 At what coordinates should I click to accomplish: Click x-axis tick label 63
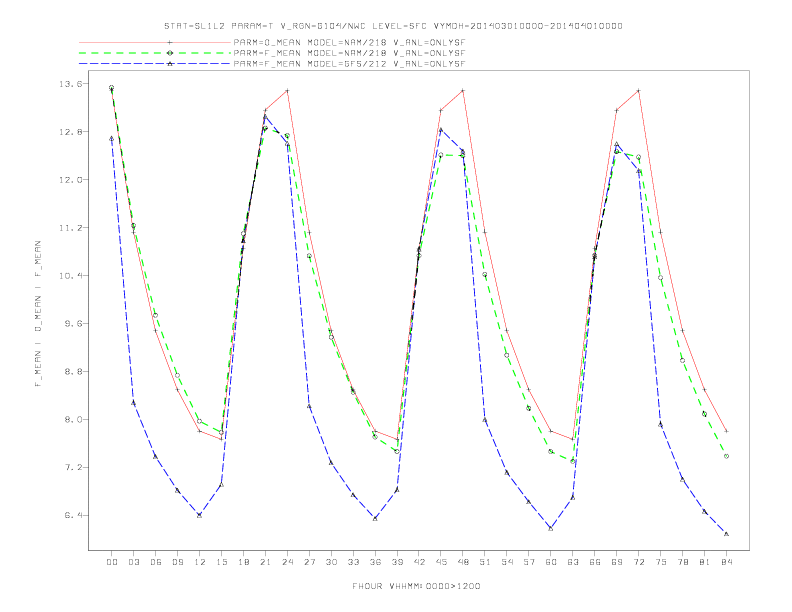[x=573, y=562]
